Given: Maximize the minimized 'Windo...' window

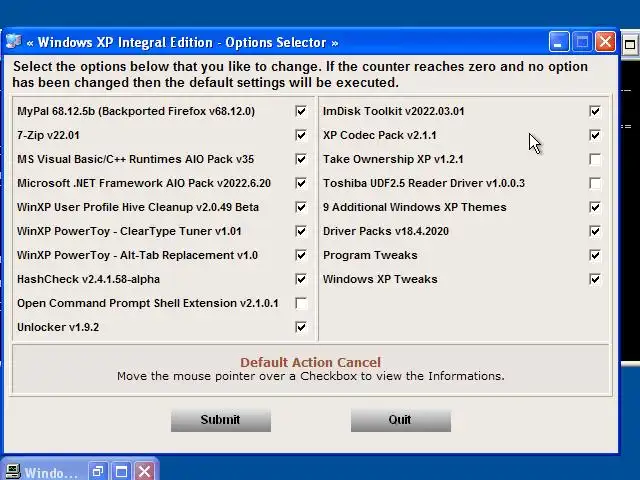Looking at the screenshot, I should tap(121, 472).
